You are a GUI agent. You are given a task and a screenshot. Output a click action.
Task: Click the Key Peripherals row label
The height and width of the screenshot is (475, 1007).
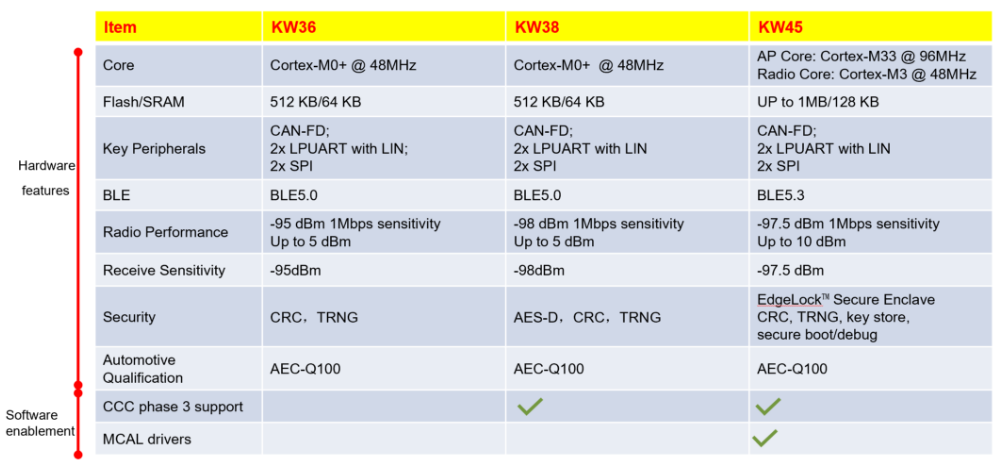point(154,148)
